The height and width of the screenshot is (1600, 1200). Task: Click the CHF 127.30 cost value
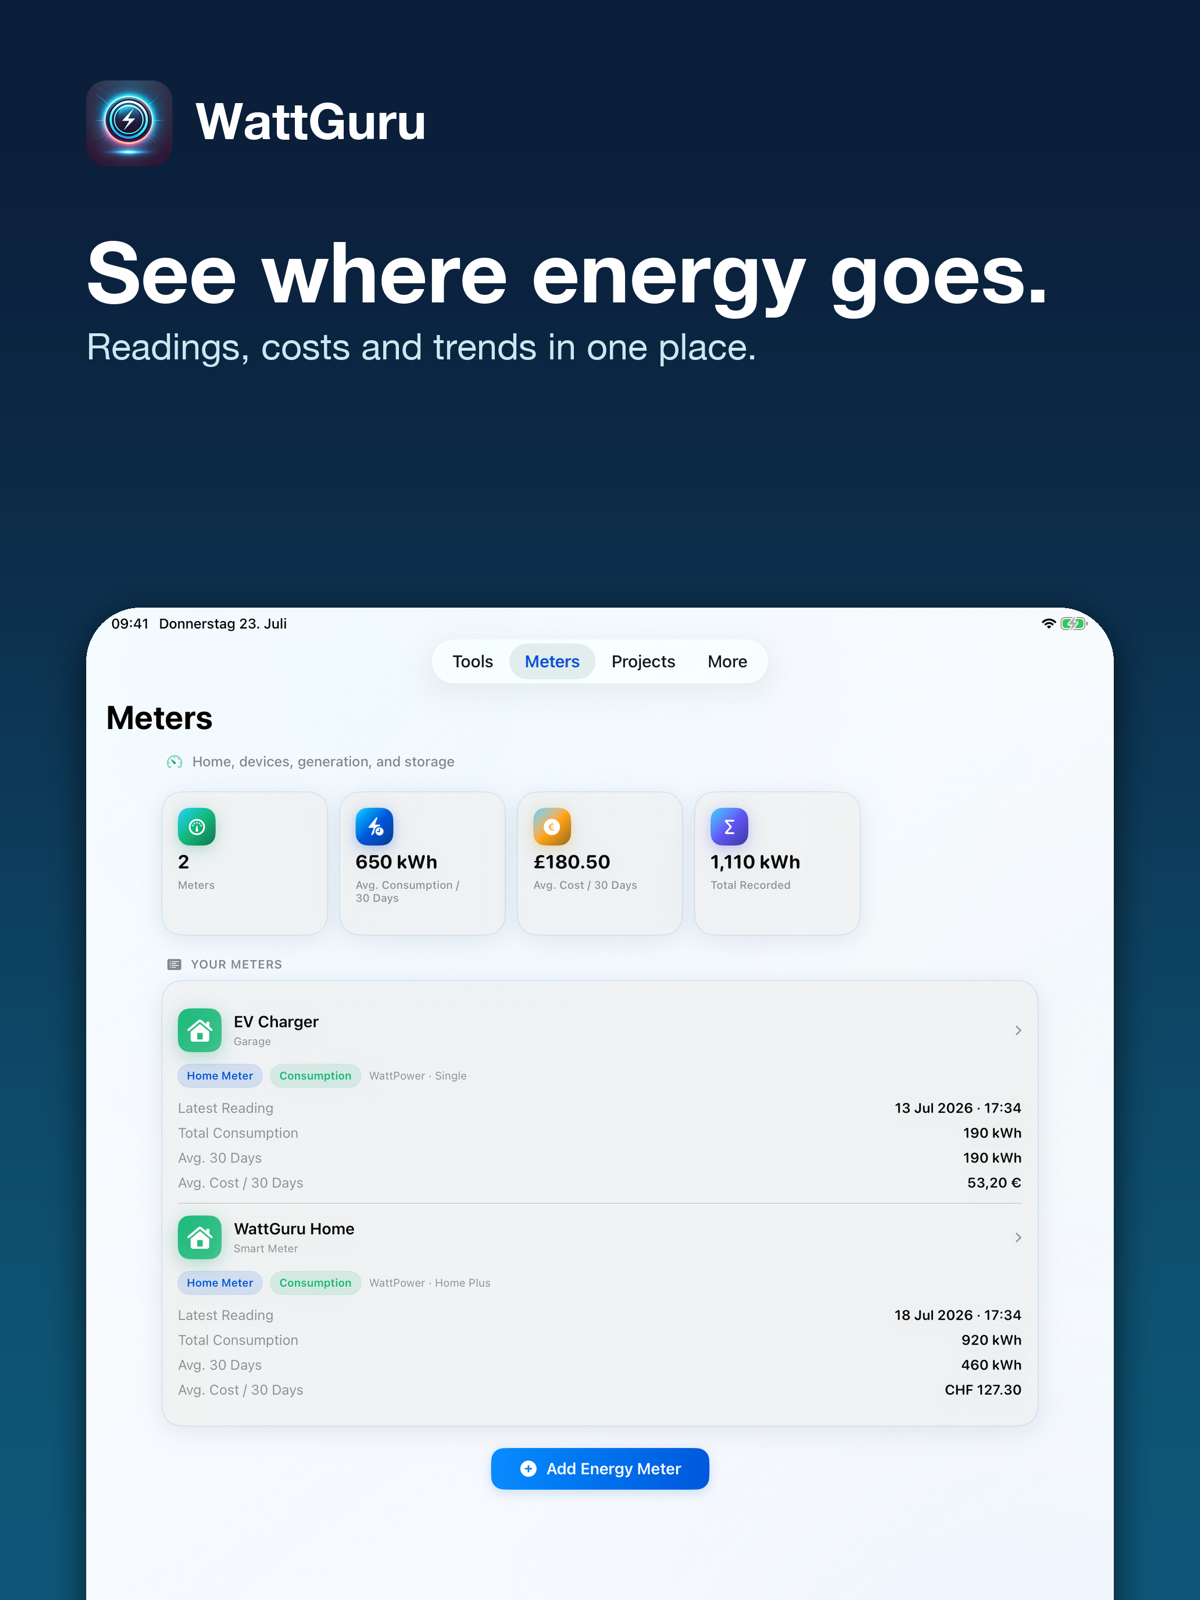[983, 1390]
